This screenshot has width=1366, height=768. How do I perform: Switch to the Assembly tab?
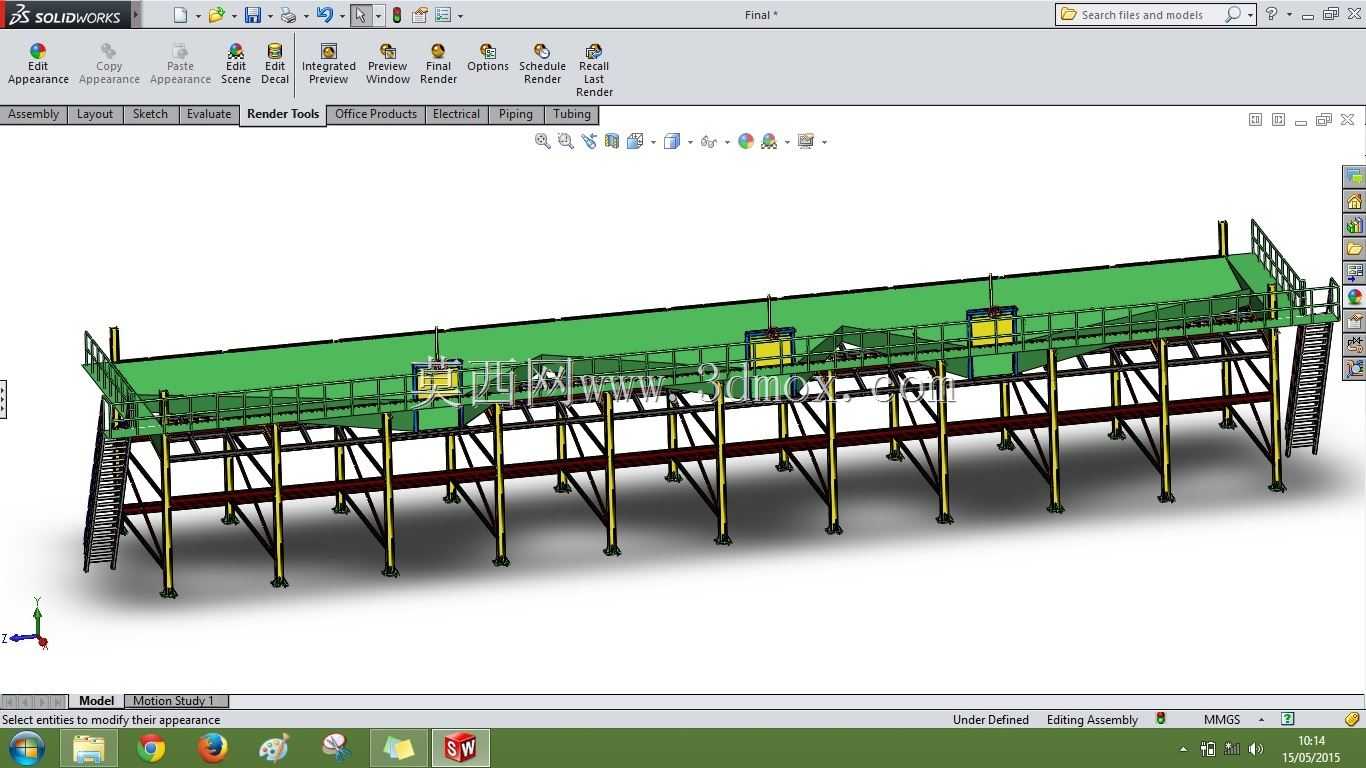pyautogui.click(x=34, y=114)
